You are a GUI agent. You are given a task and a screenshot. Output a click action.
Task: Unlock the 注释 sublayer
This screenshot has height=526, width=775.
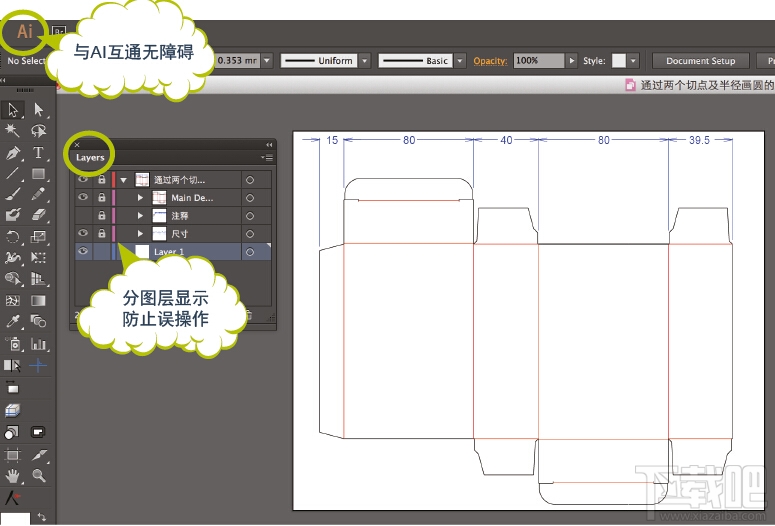click(102, 216)
